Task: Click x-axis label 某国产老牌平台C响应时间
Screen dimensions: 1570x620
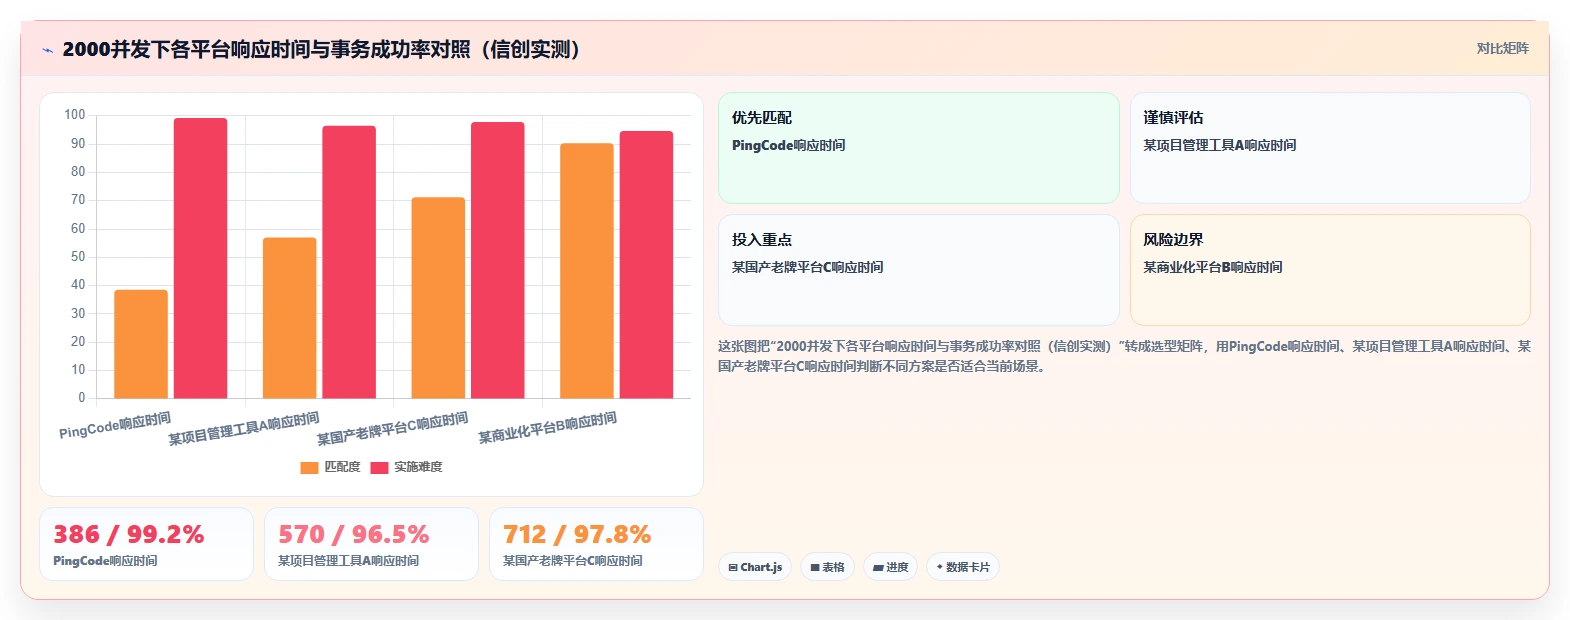Action: (x=393, y=428)
